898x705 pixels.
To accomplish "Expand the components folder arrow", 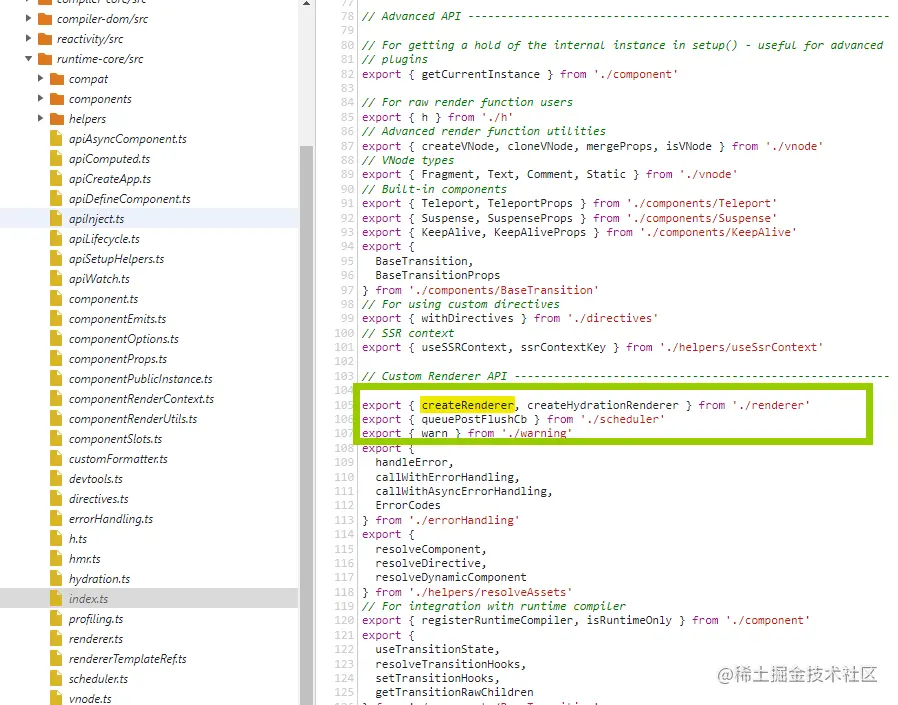I will pyautogui.click(x=41, y=99).
